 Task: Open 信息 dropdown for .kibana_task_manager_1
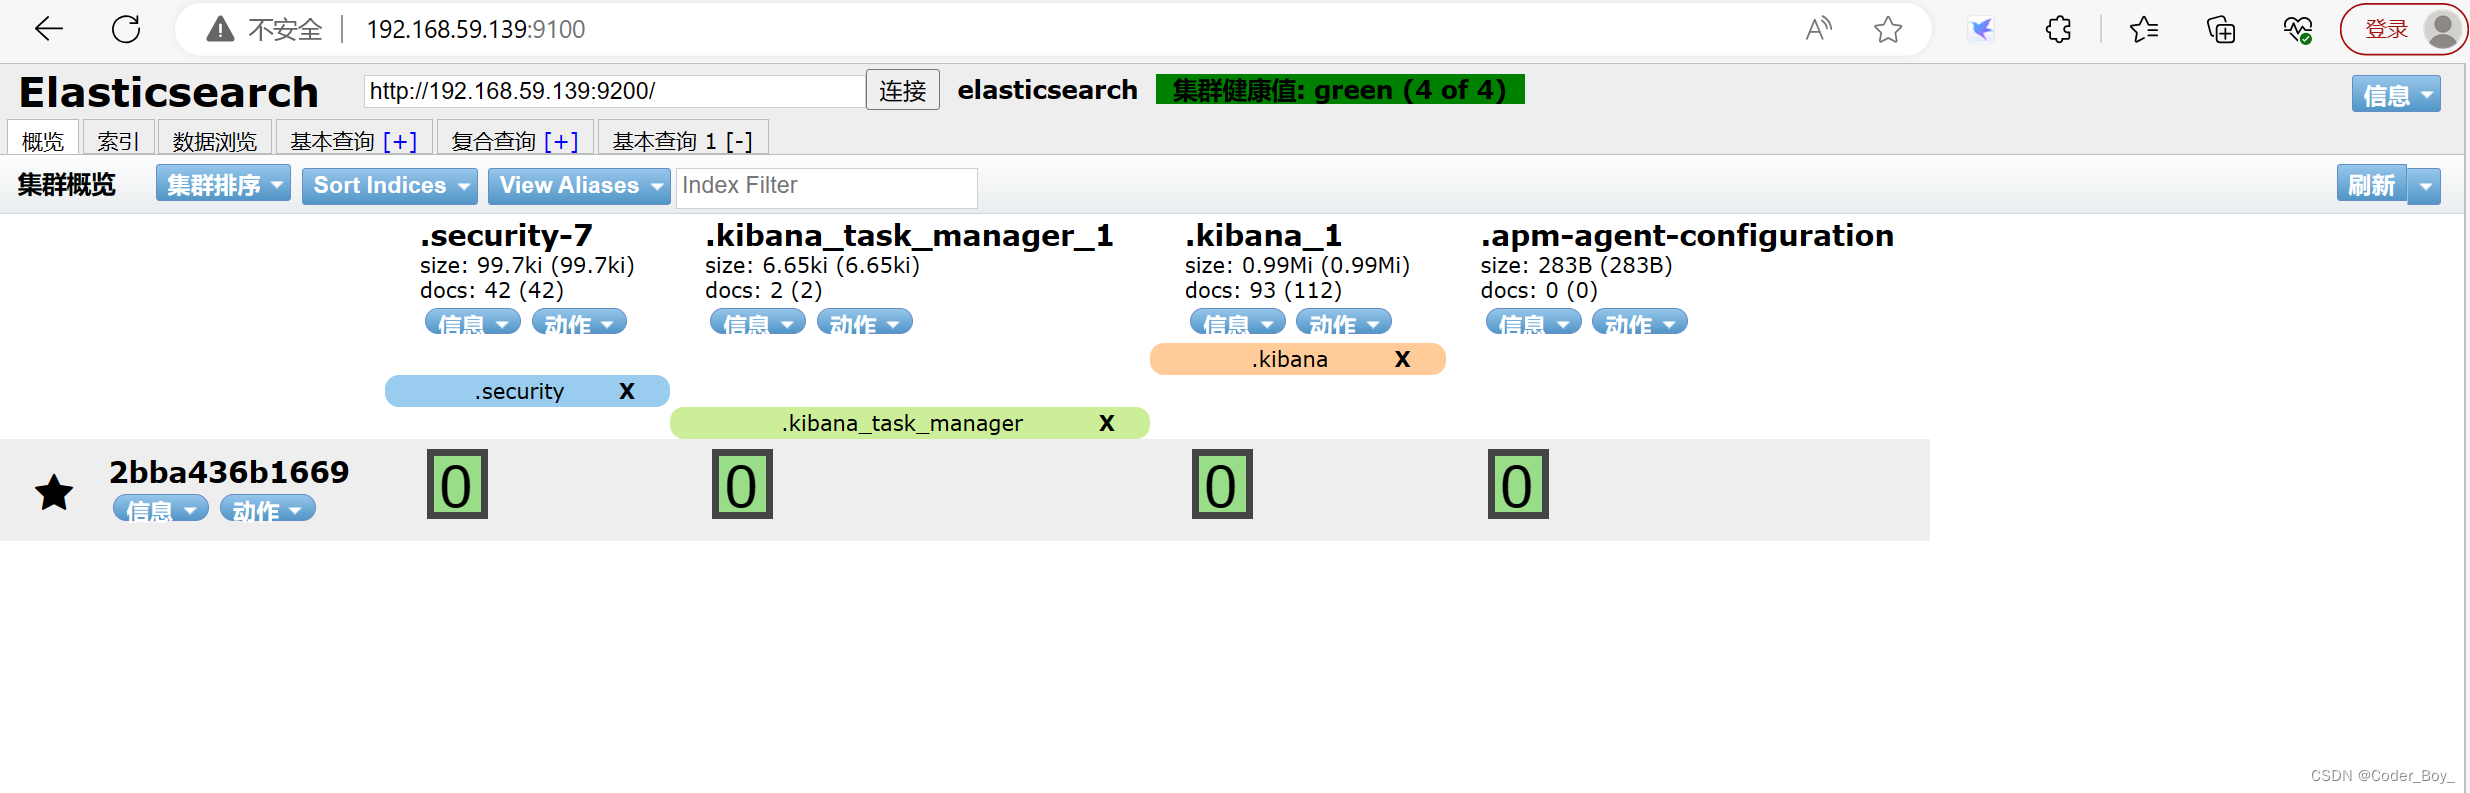click(757, 322)
